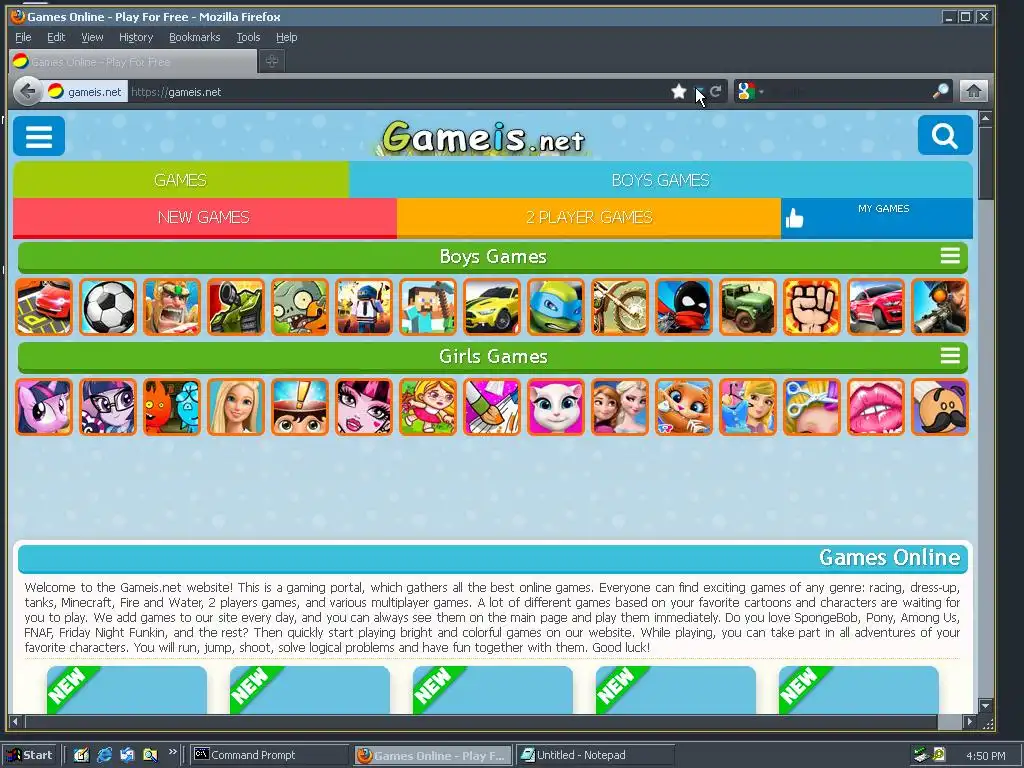Open the Tools menu
This screenshot has width=1024, height=768.
pos(248,37)
